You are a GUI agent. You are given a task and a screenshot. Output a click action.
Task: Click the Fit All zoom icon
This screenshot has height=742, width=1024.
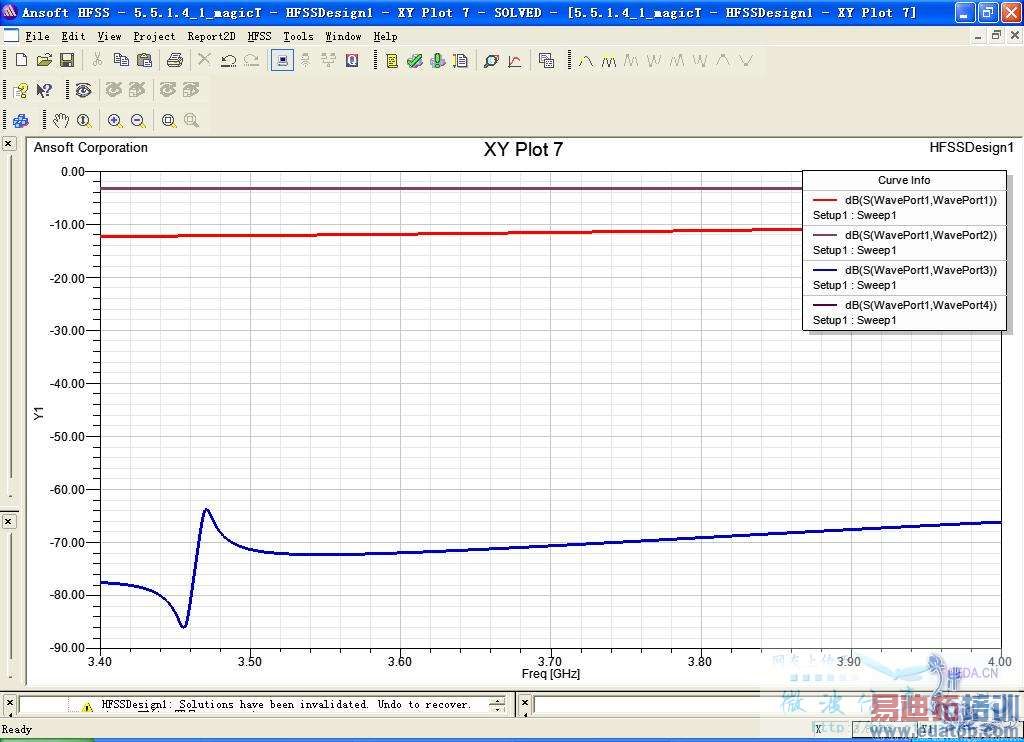(169, 121)
